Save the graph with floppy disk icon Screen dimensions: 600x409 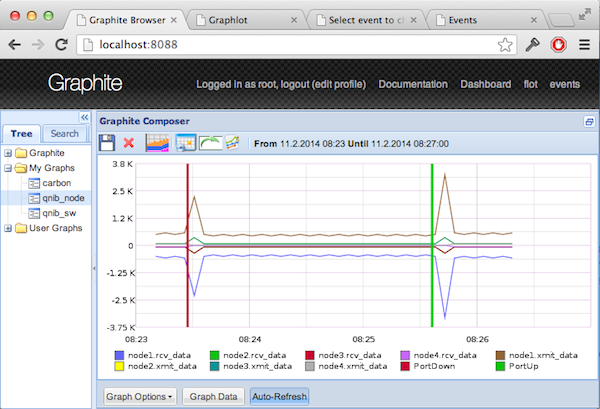coord(107,143)
